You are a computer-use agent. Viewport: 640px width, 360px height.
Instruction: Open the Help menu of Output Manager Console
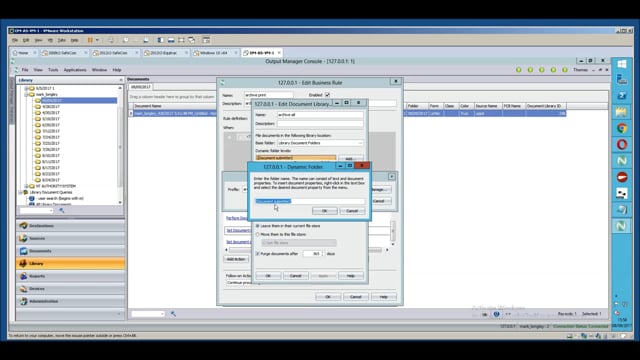pyautogui.click(x=117, y=70)
